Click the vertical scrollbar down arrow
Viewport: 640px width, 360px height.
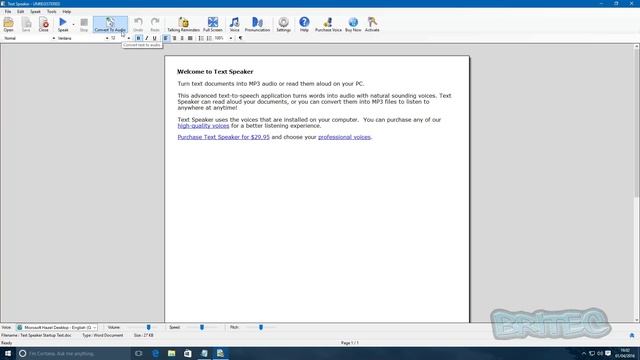tap(636, 320)
